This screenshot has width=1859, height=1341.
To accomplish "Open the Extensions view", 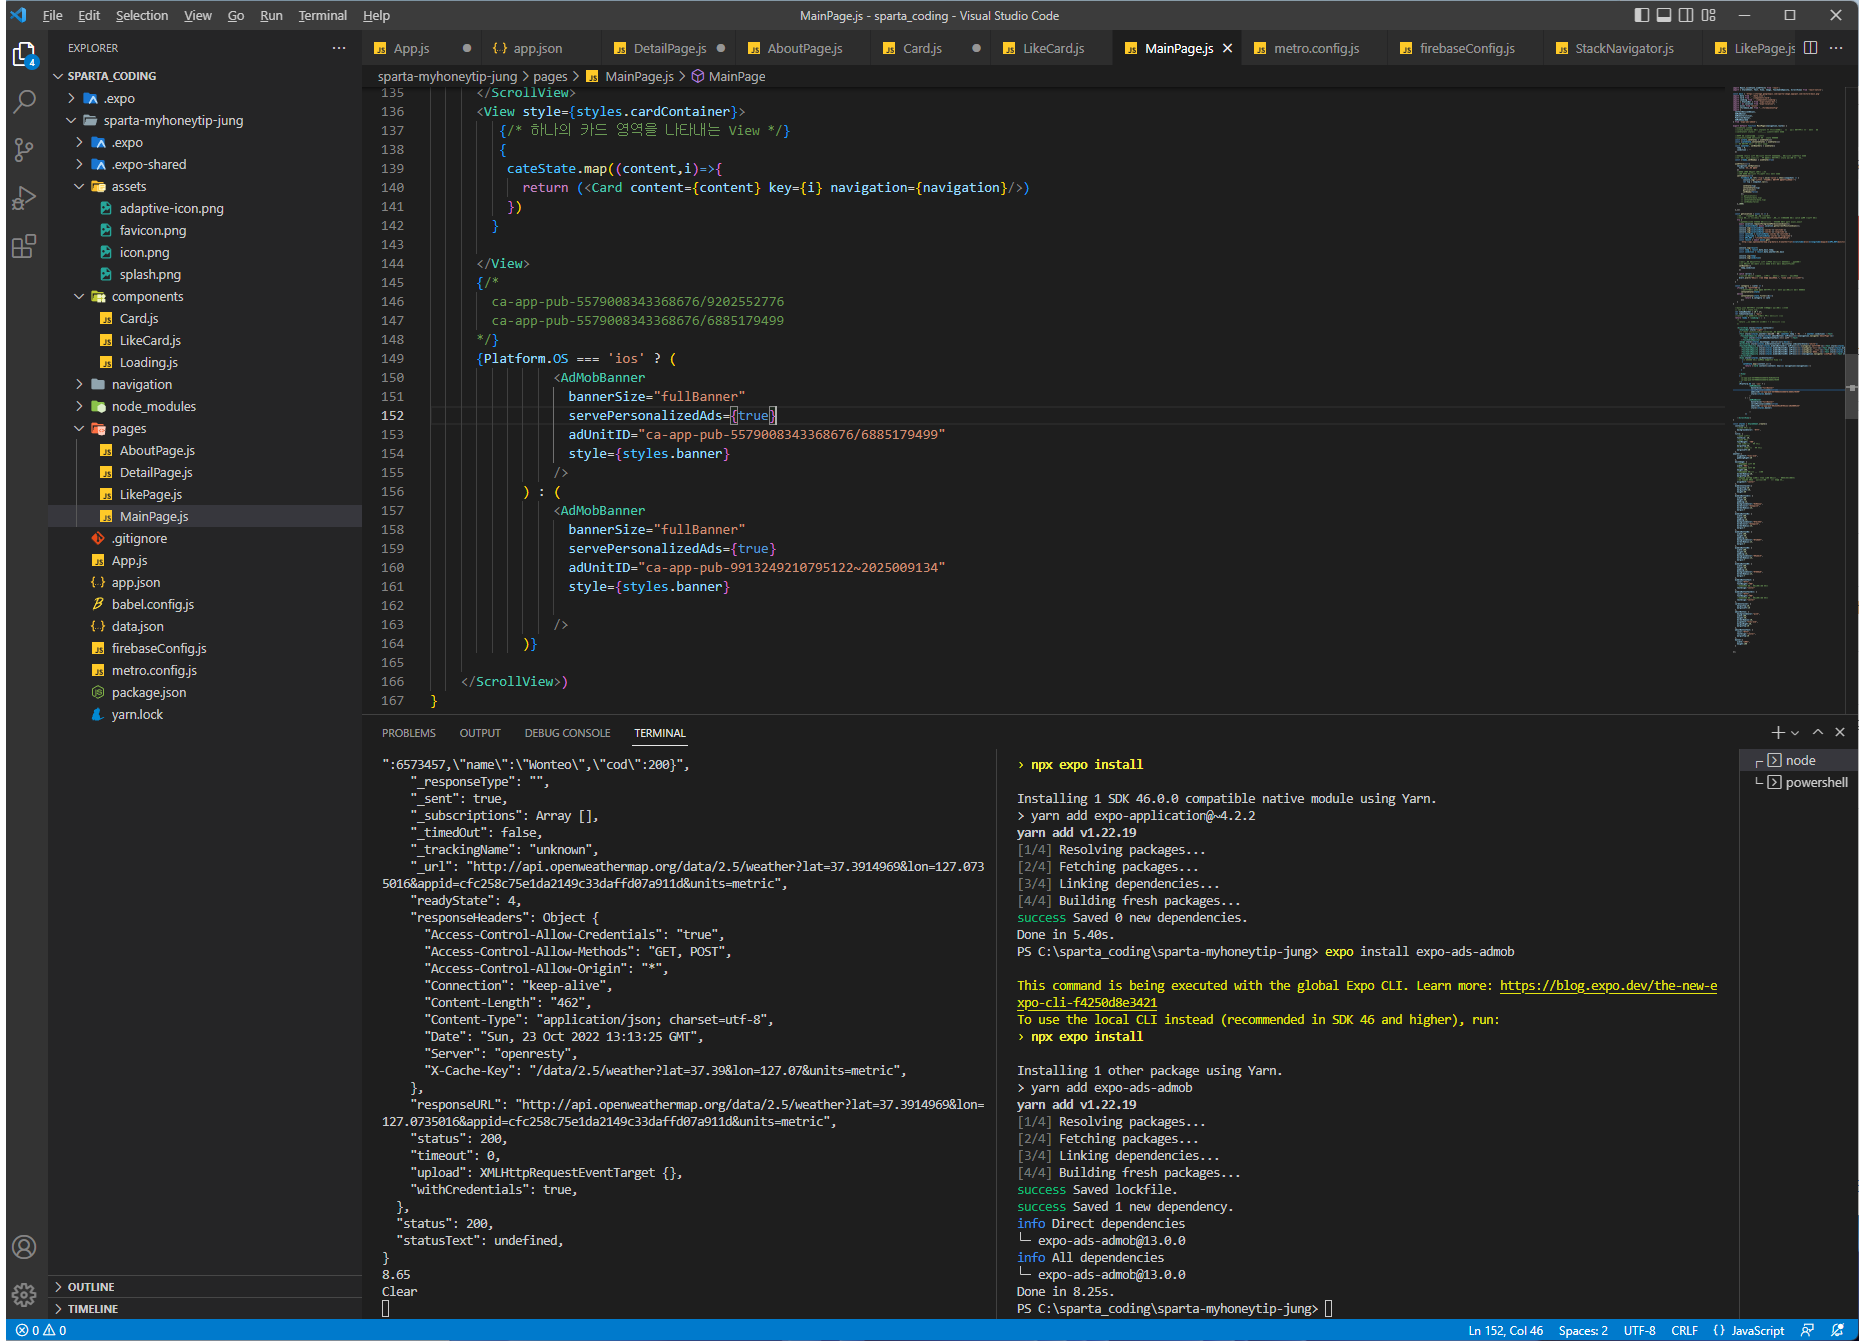I will click(24, 246).
